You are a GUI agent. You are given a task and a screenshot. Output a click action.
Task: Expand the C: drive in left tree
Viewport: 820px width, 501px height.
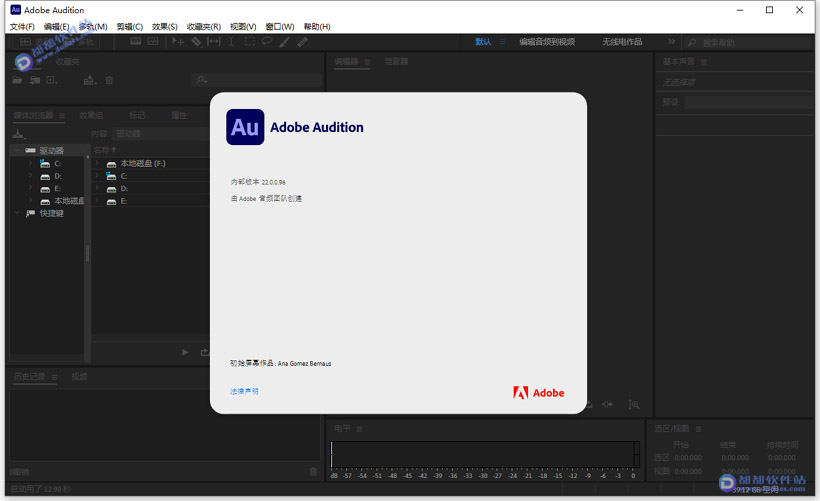(30, 163)
